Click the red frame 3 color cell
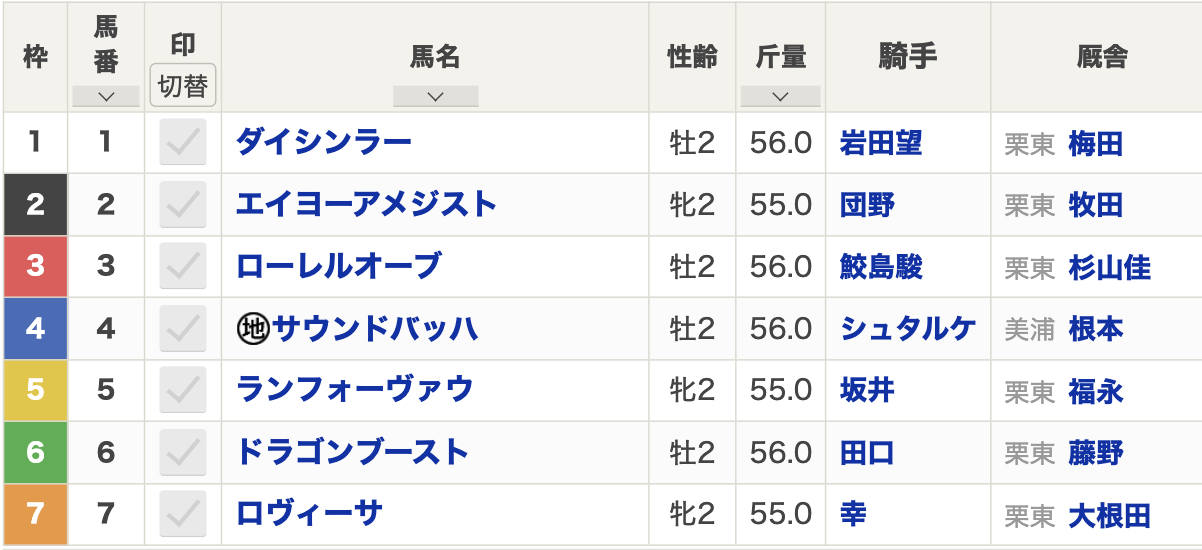This screenshot has width=1202, height=550. pos(35,267)
